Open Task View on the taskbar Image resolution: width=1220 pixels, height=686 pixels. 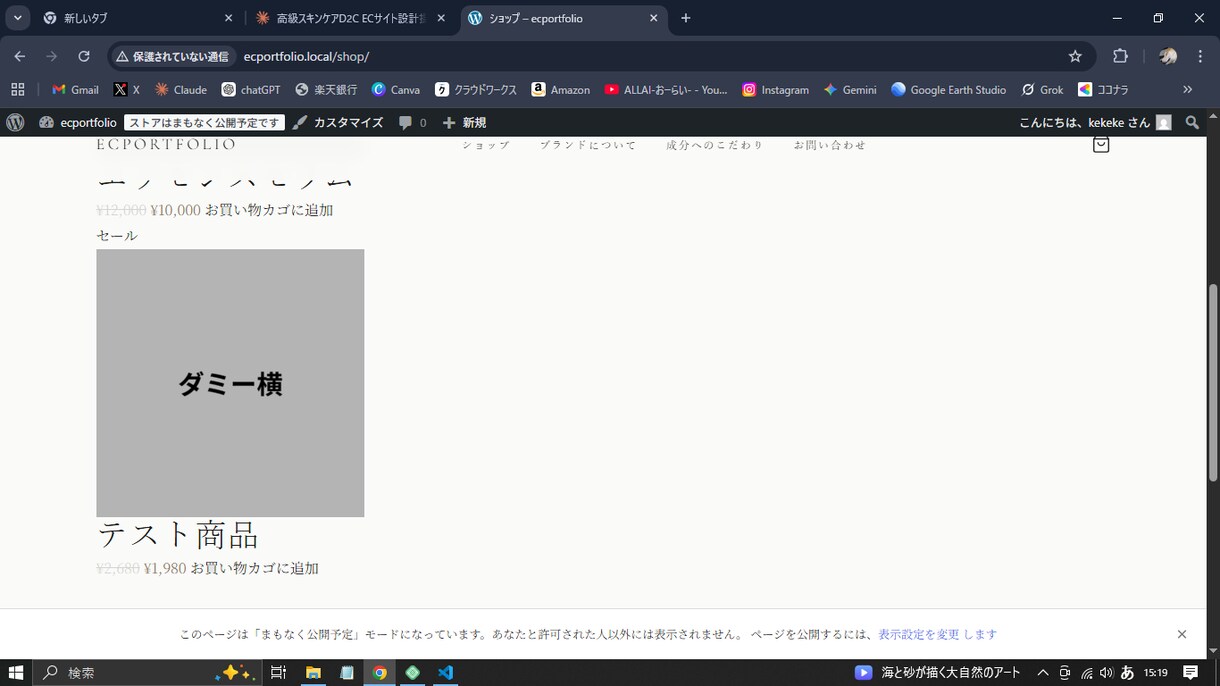pos(278,673)
